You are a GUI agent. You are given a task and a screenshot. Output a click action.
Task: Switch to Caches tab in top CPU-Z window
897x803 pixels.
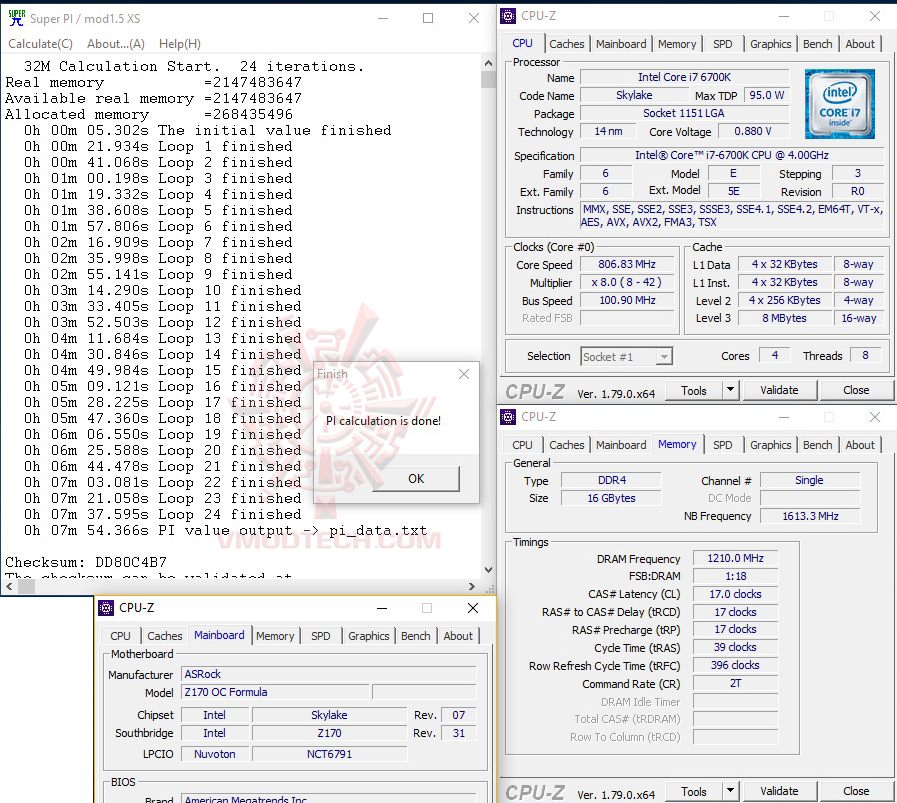[566, 44]
